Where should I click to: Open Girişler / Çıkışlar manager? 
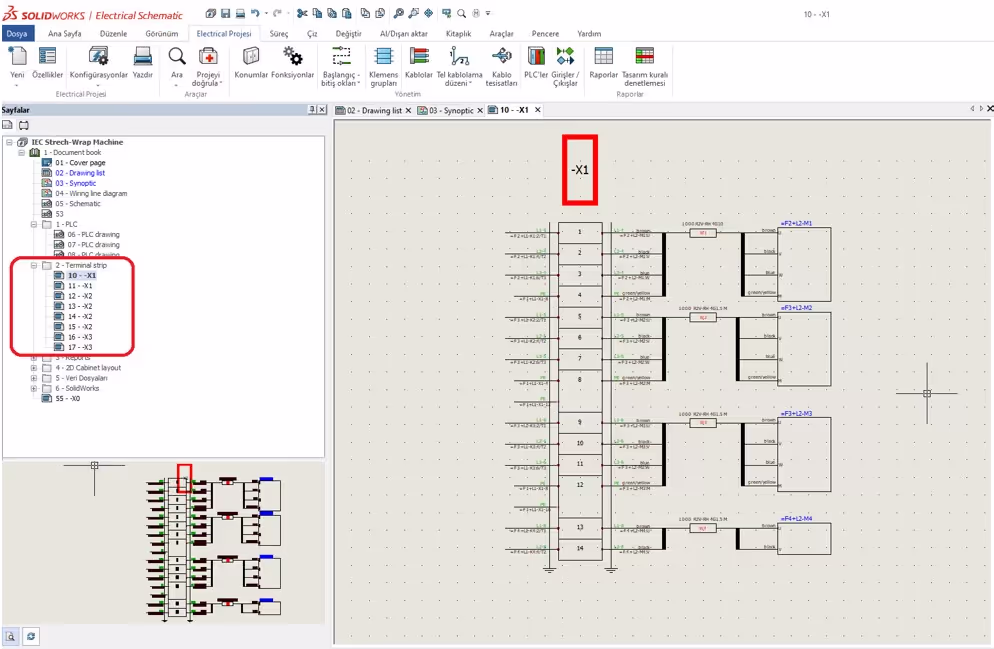coord(565,67)
